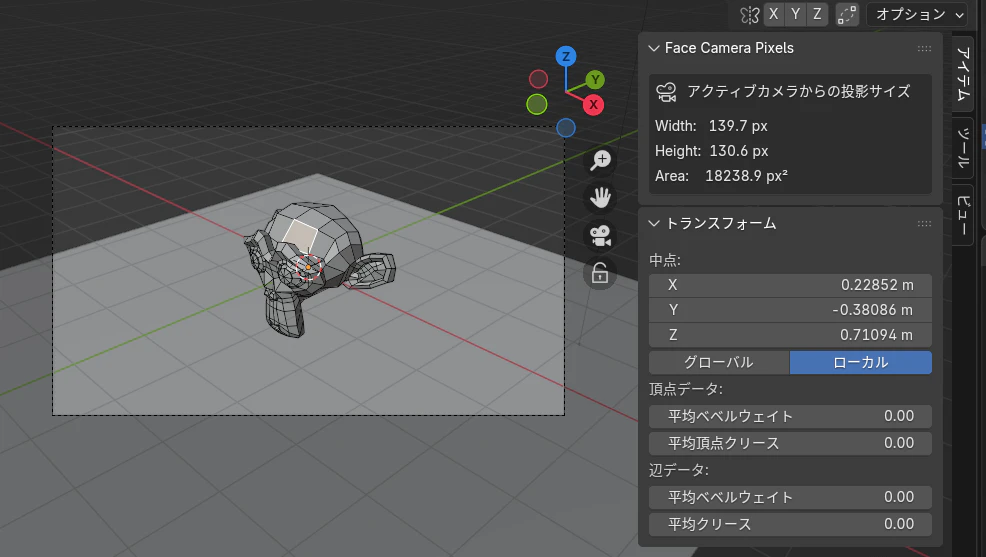Open the ビュー sidebar tab
Image resolution: width=986 pixels, height=557 pixels.
[x=963, y=215]
